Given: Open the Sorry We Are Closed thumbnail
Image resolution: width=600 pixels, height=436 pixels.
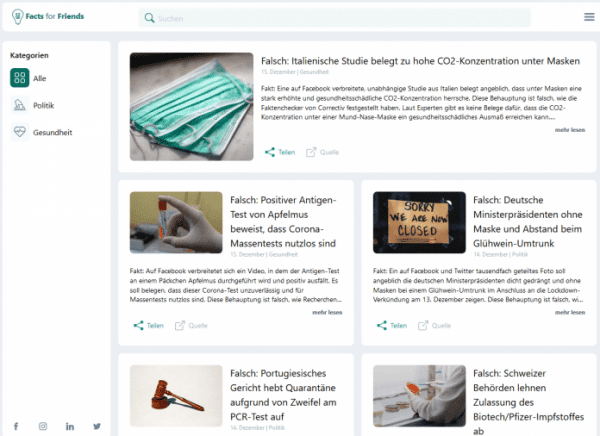Looking at the screenshot, I should pyautogui.click(x=419, y=222).
